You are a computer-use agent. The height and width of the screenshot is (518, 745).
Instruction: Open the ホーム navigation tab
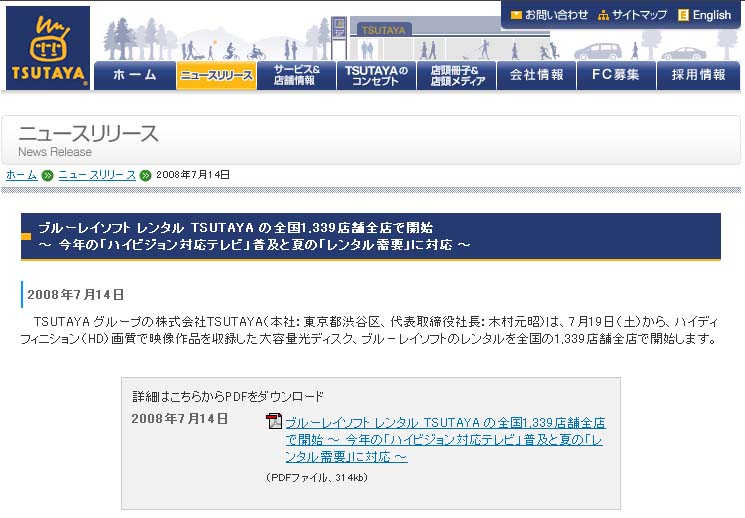(x=135, y=75)
